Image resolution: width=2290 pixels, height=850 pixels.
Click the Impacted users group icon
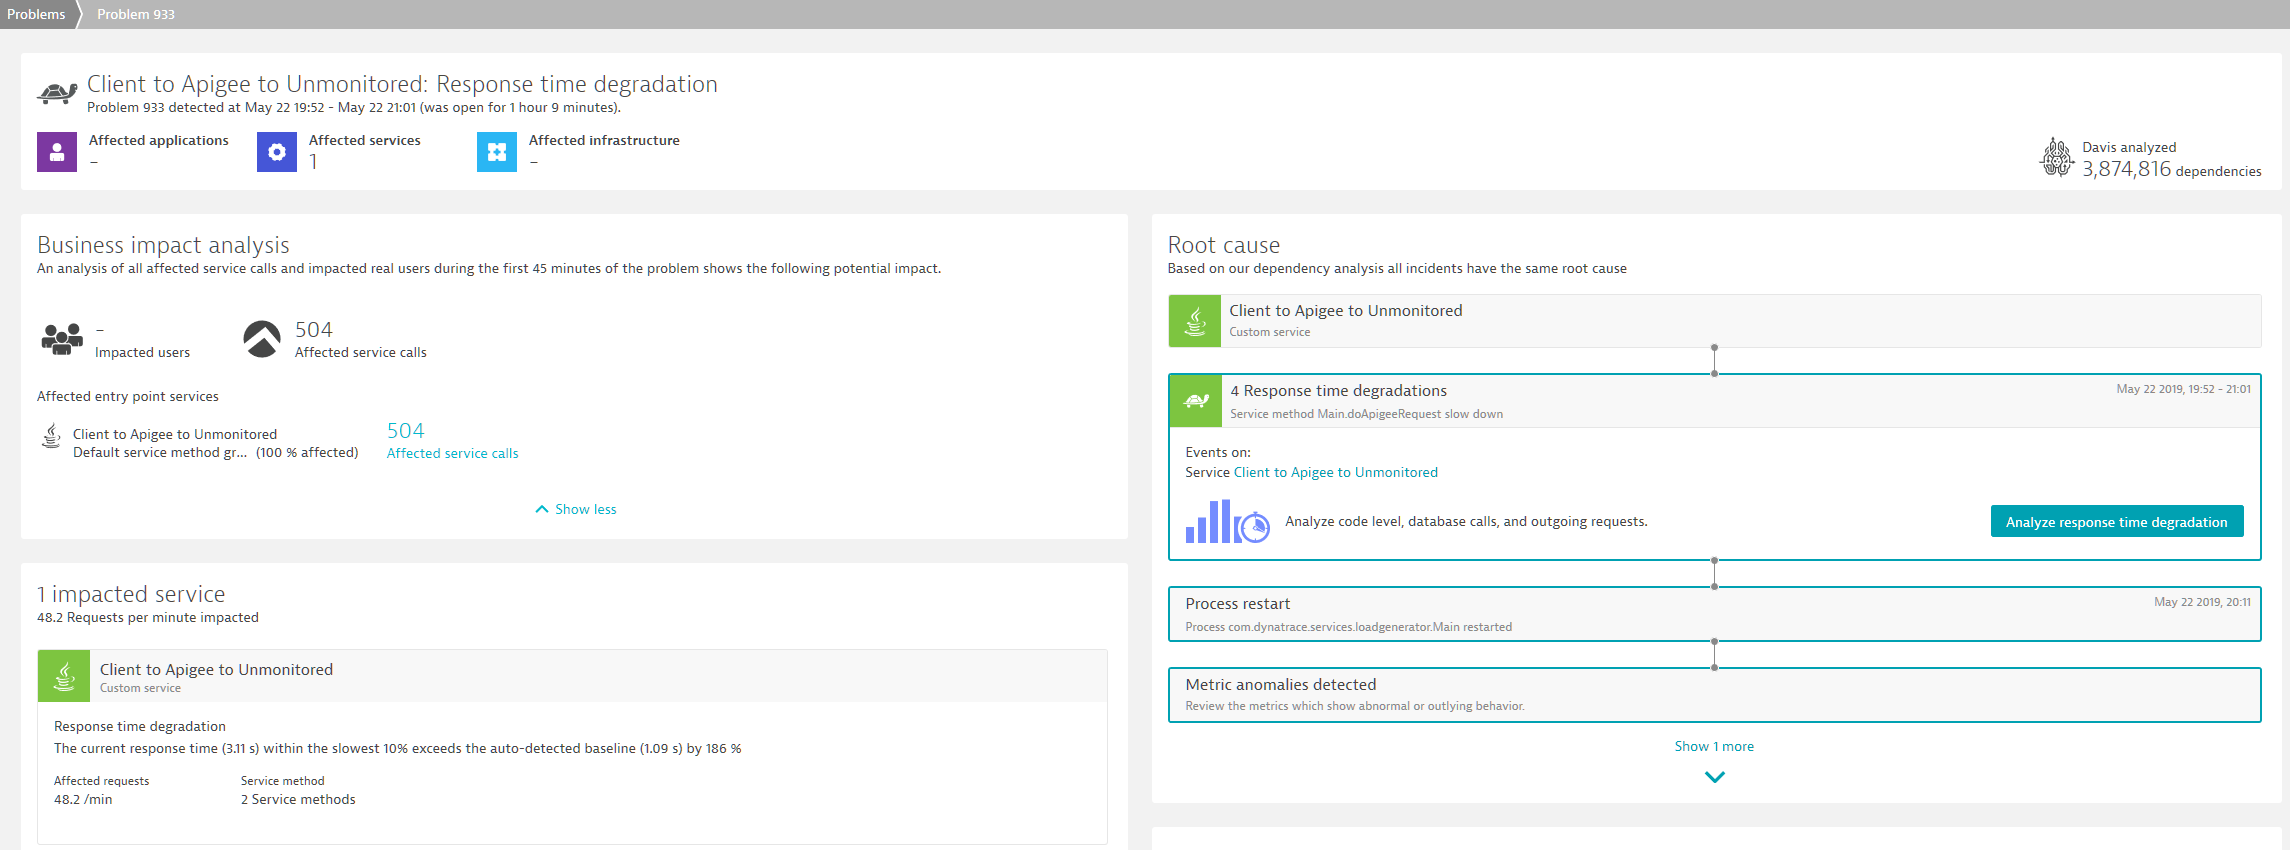tap(62, 339)
